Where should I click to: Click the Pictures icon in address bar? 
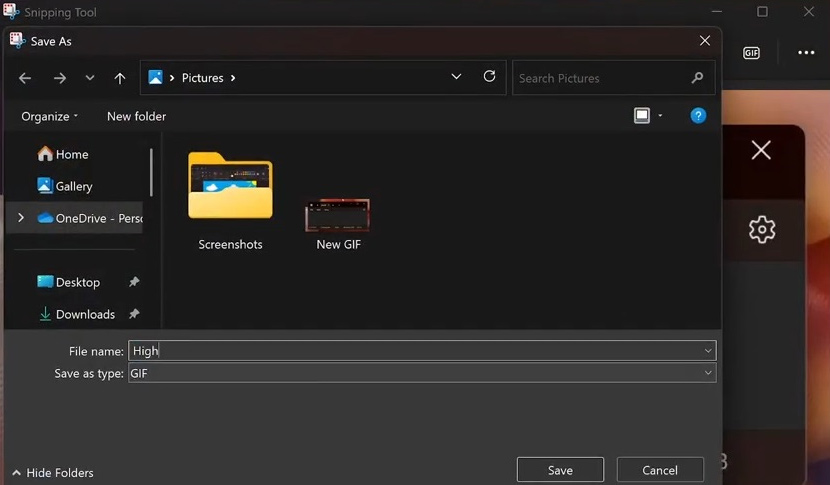155,77
